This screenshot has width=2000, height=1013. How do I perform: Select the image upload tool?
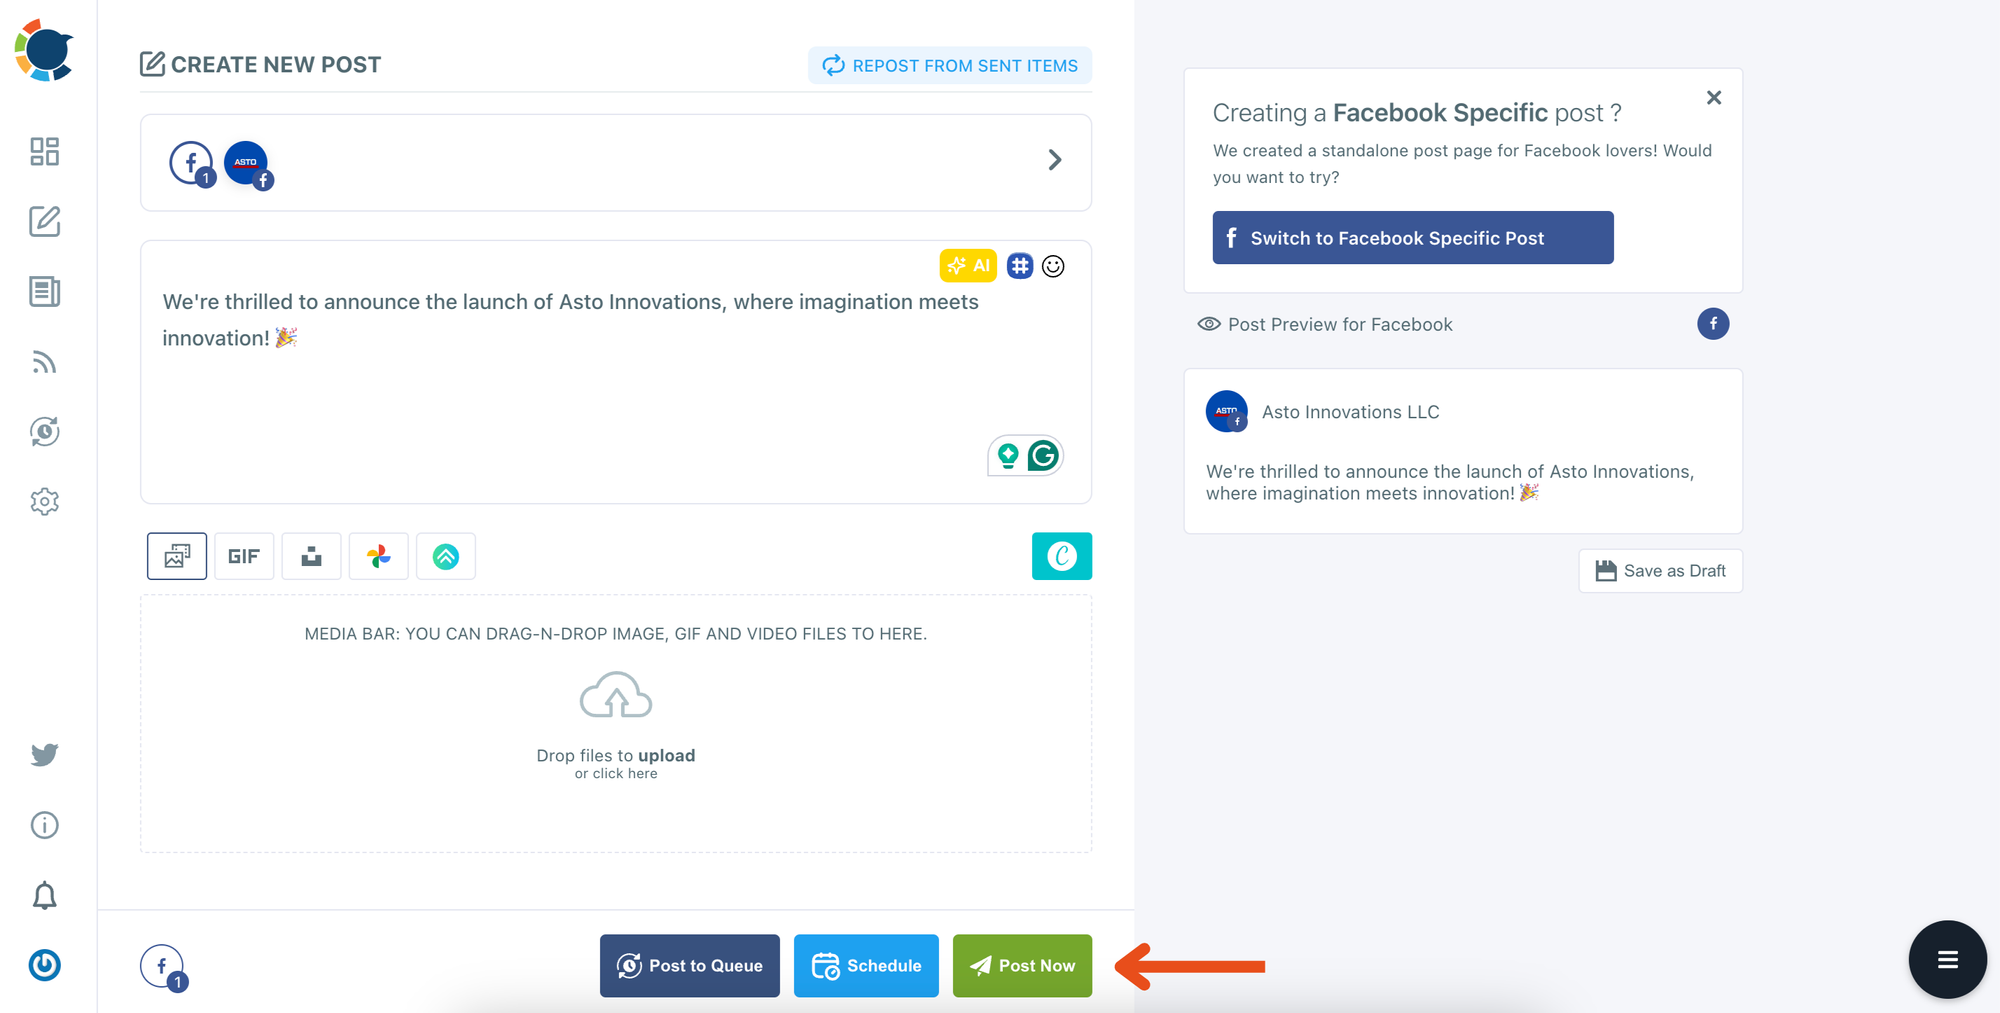pos(177,556)
